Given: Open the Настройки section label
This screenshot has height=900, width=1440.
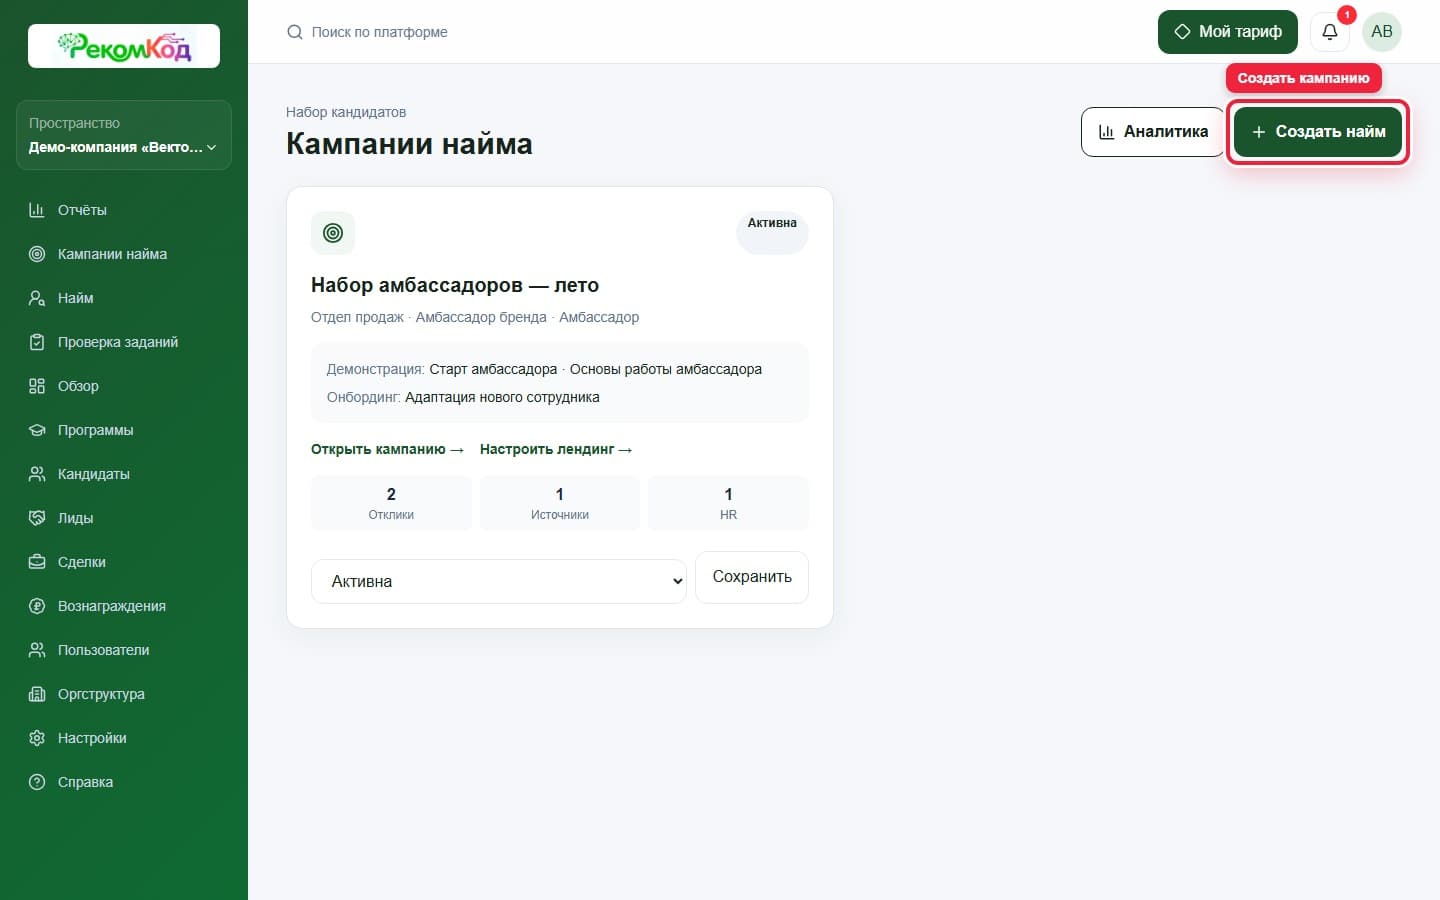Looking at the screenshot, I should tap(92, 738).
